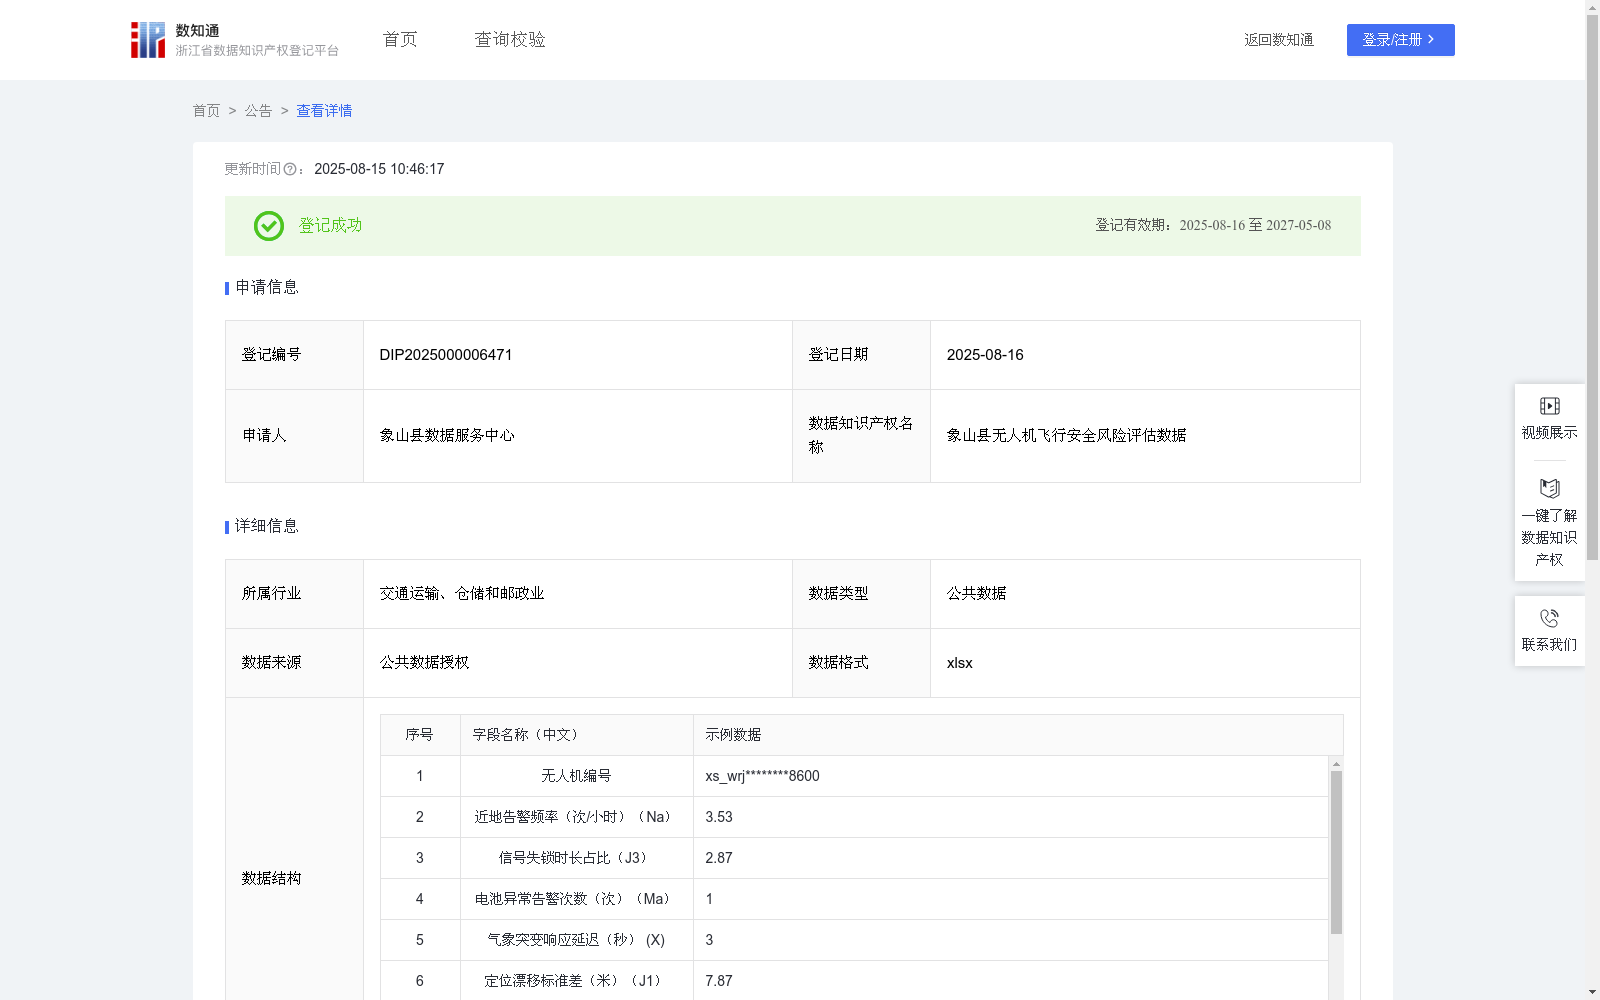Click the 信号失锁时长占比（J3）field
Image resolution: width=1600 pixels, height=1000 pixels.
point(576,858)
